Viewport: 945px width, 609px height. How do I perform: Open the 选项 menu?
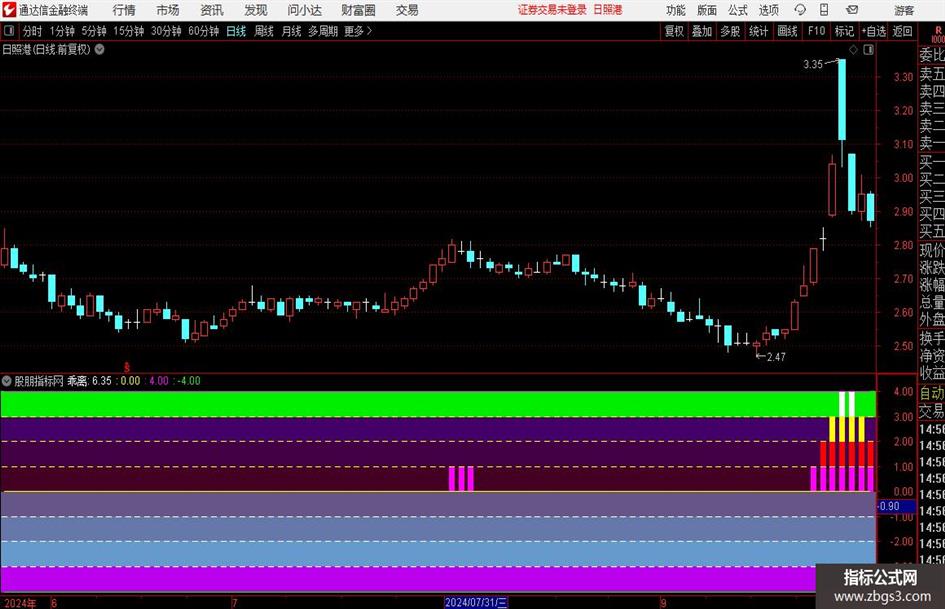click(x=768, y=10)
